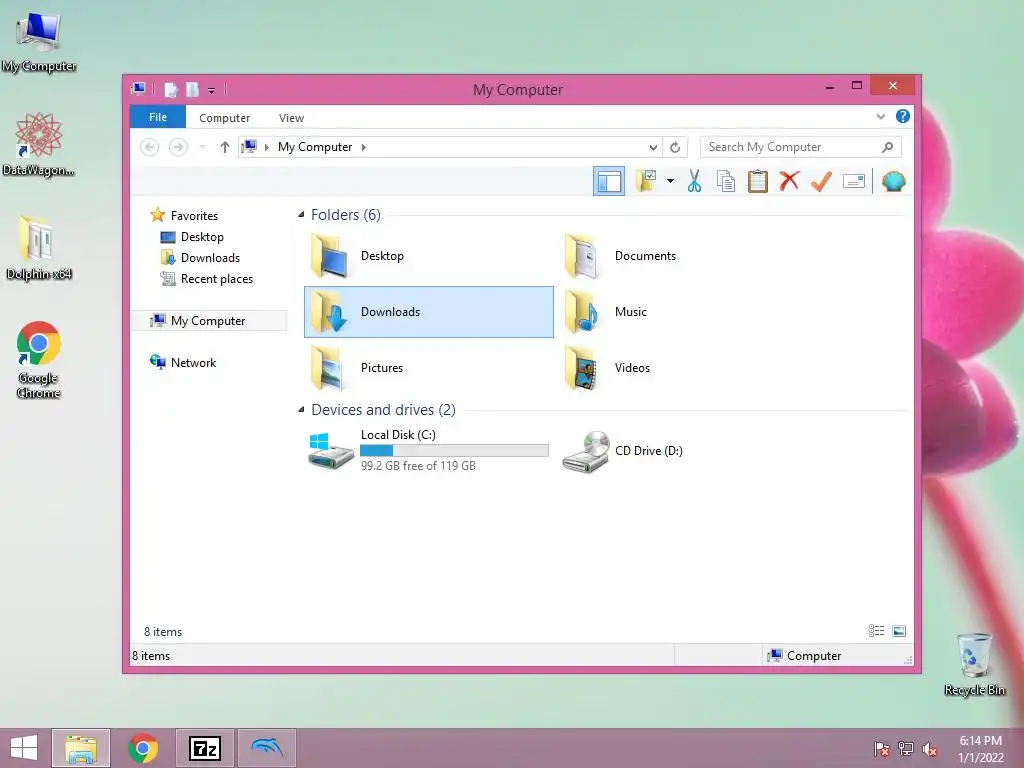Click Dolphin emulator in the taskbar

(266, 748)
